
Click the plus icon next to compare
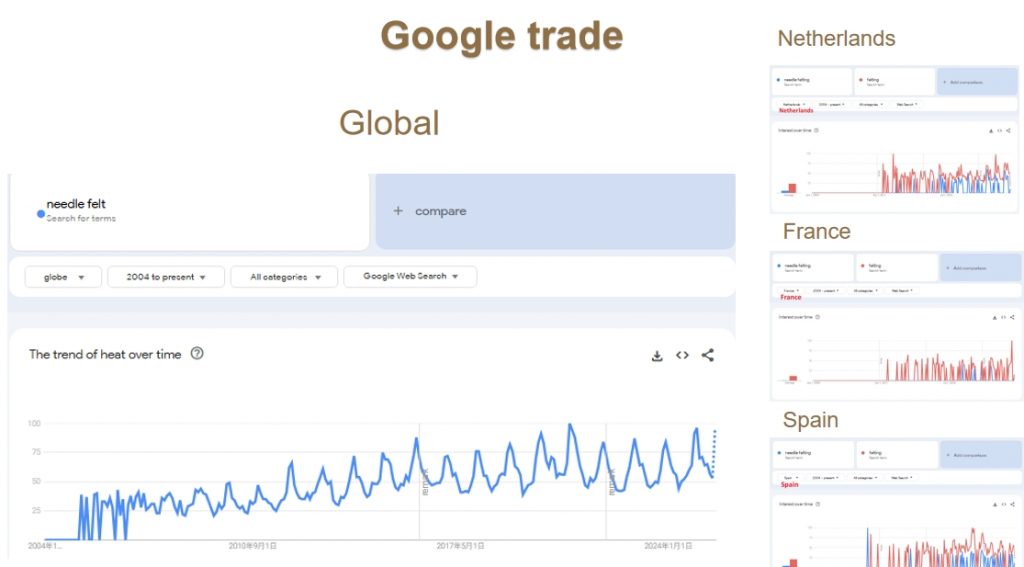(x=398, y=211)
